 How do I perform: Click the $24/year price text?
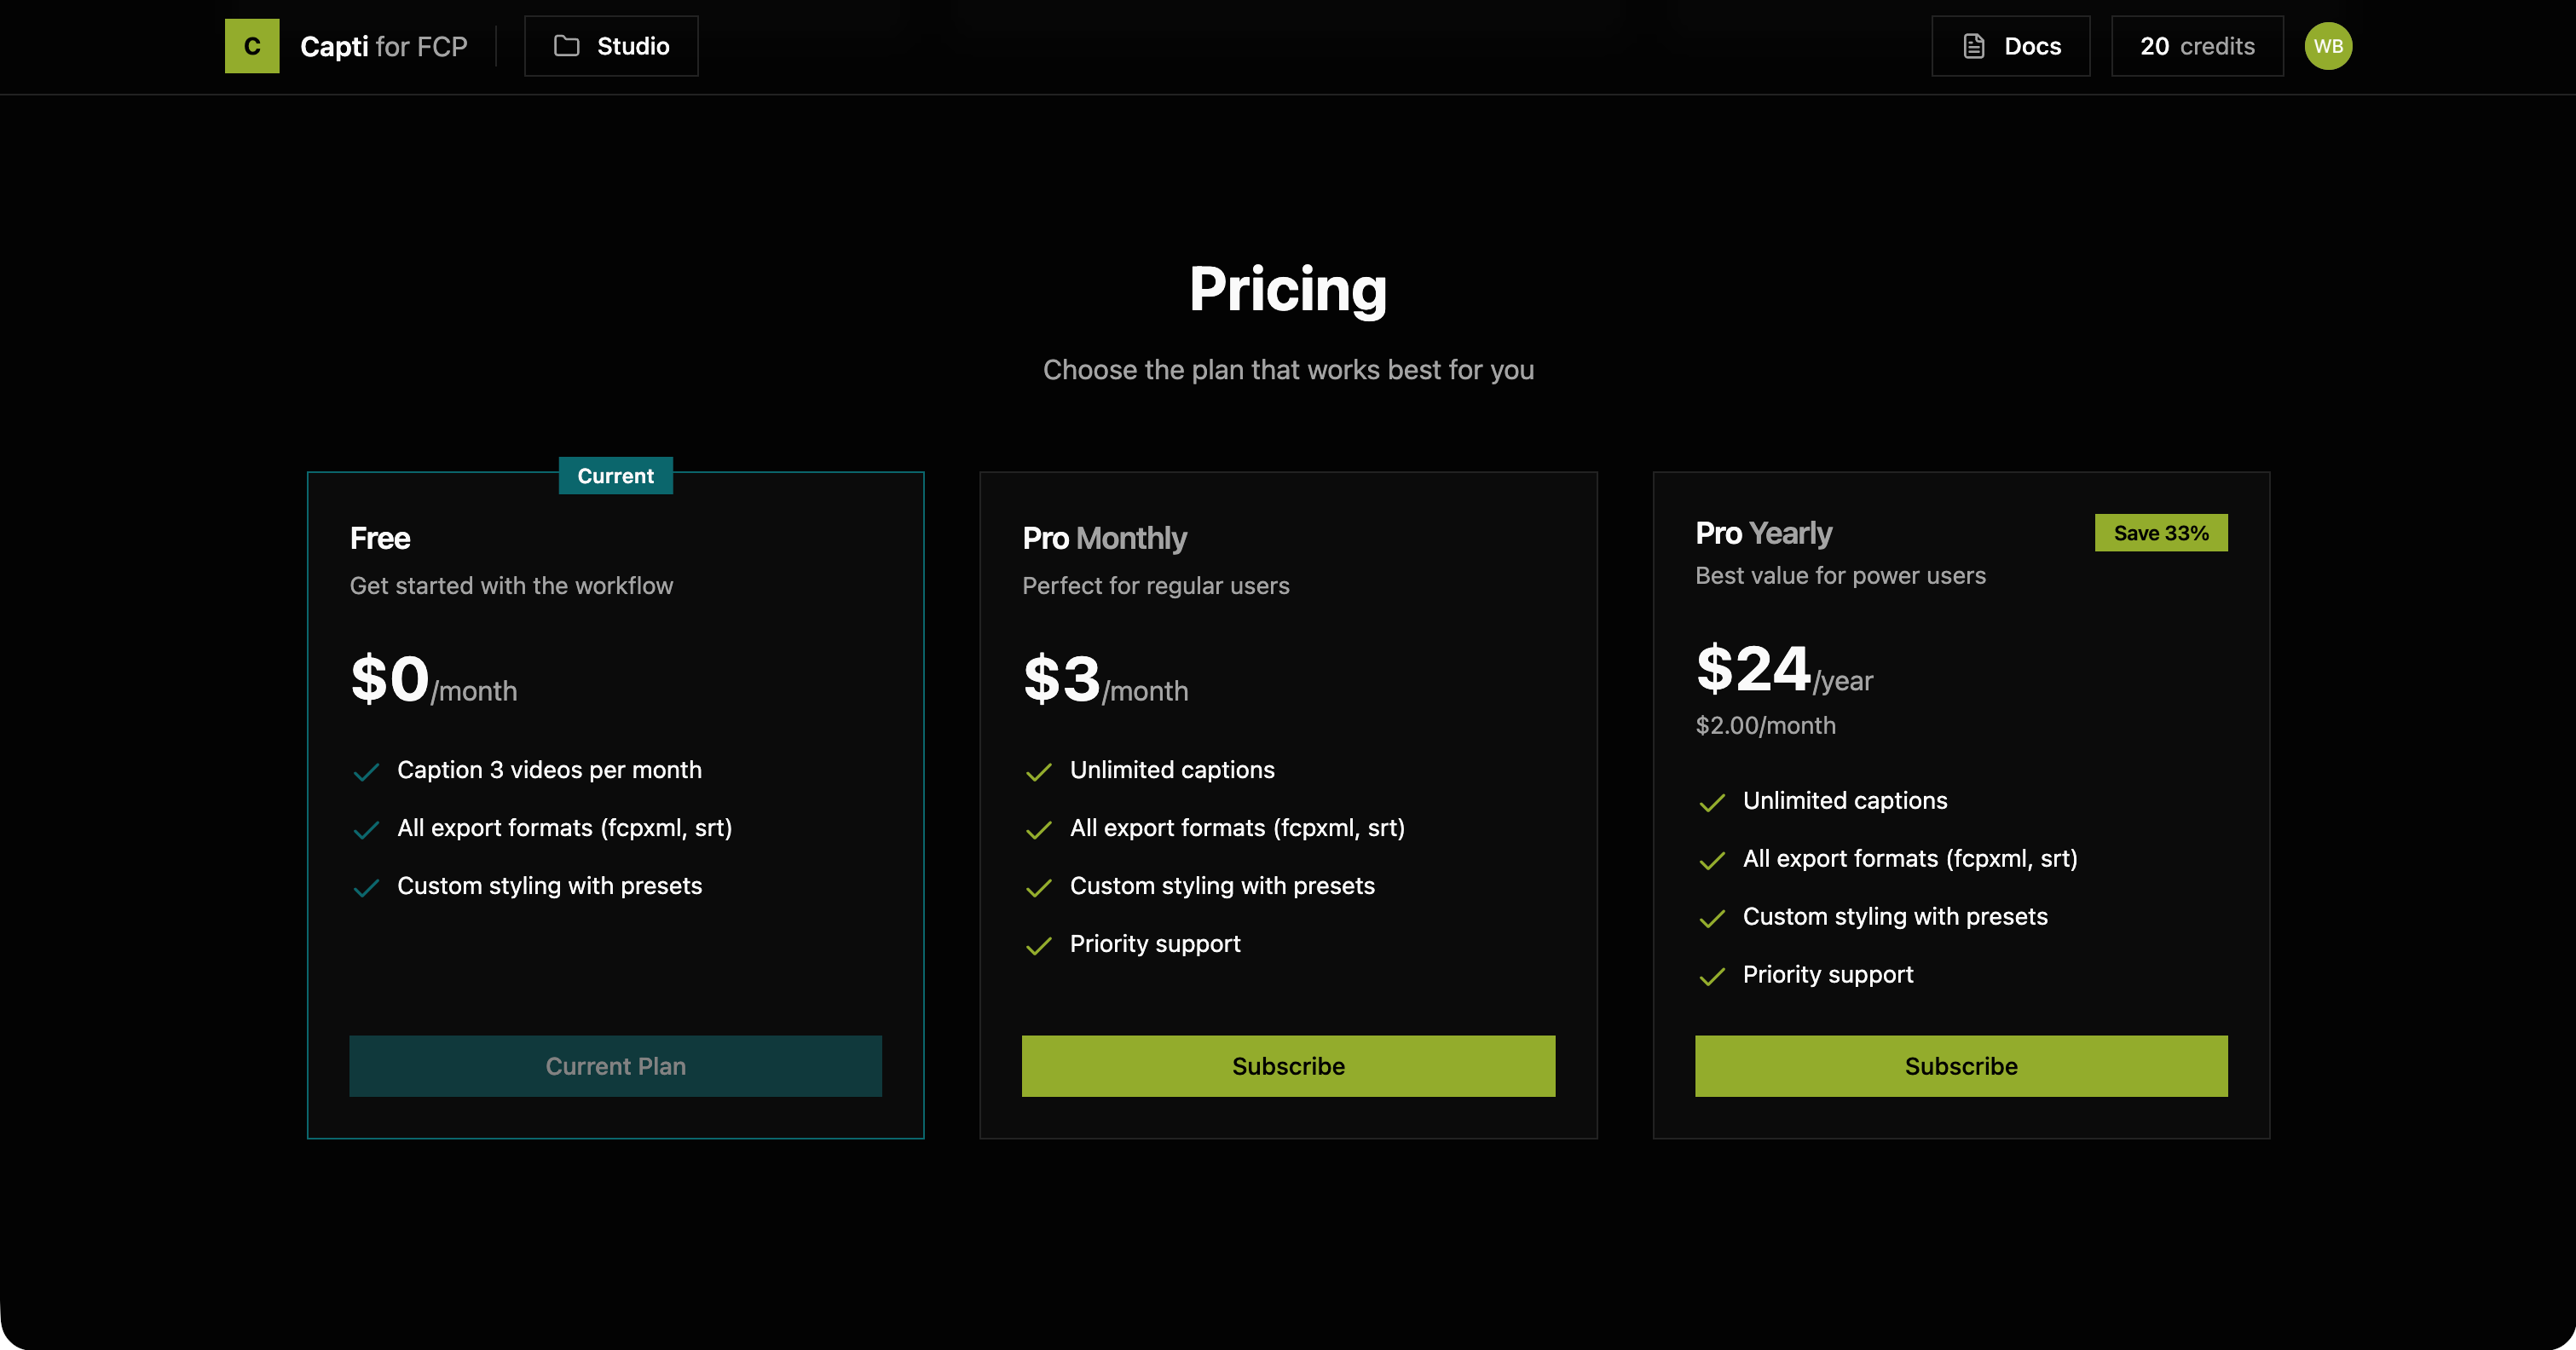coord(1783,670)
